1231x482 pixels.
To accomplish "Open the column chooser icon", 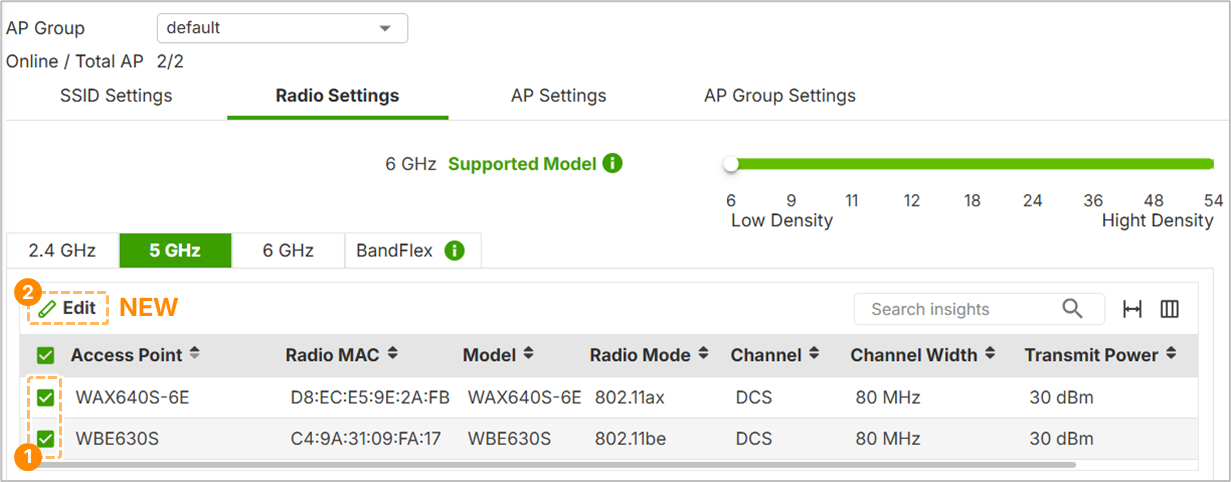I will pos(1169,310).
